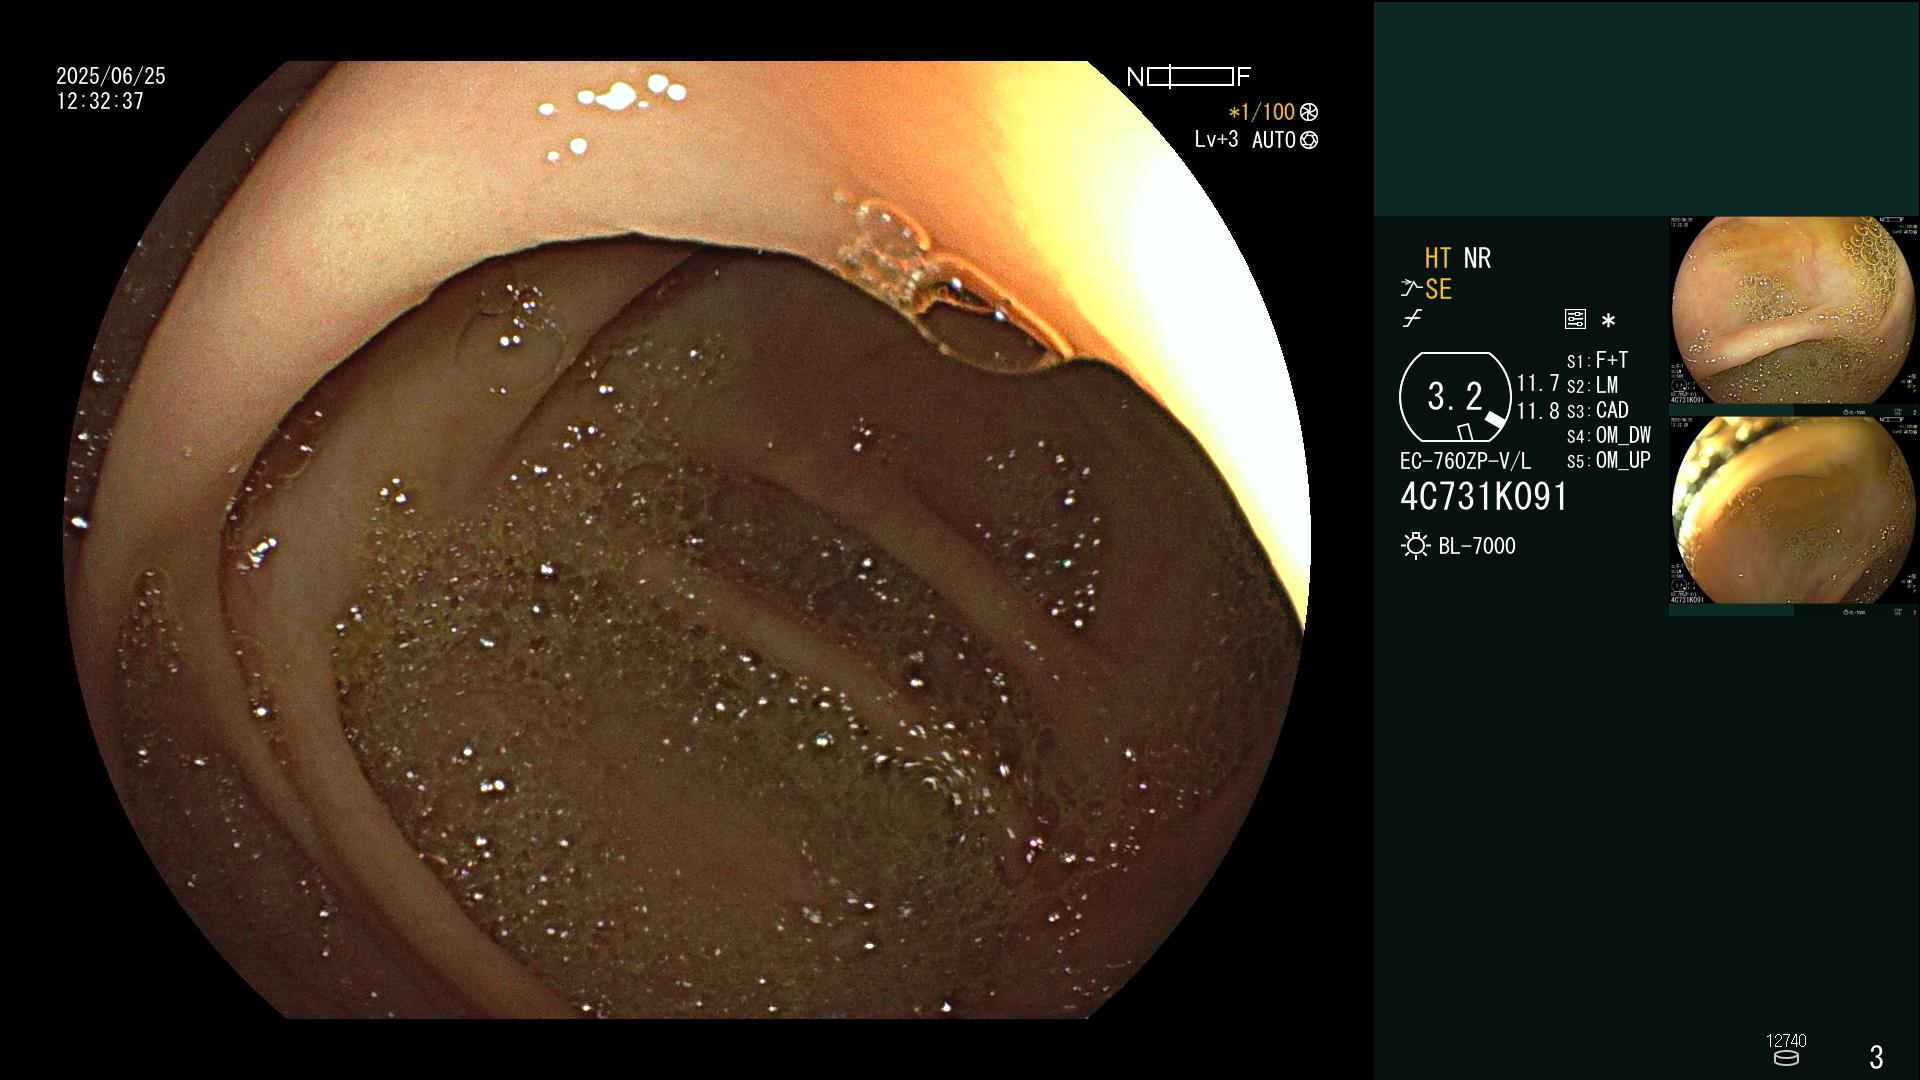Viewport: 1920px width, 1080px height.
Task: Click the 11.8 diameter value
Action: [x=1538, y=411]
